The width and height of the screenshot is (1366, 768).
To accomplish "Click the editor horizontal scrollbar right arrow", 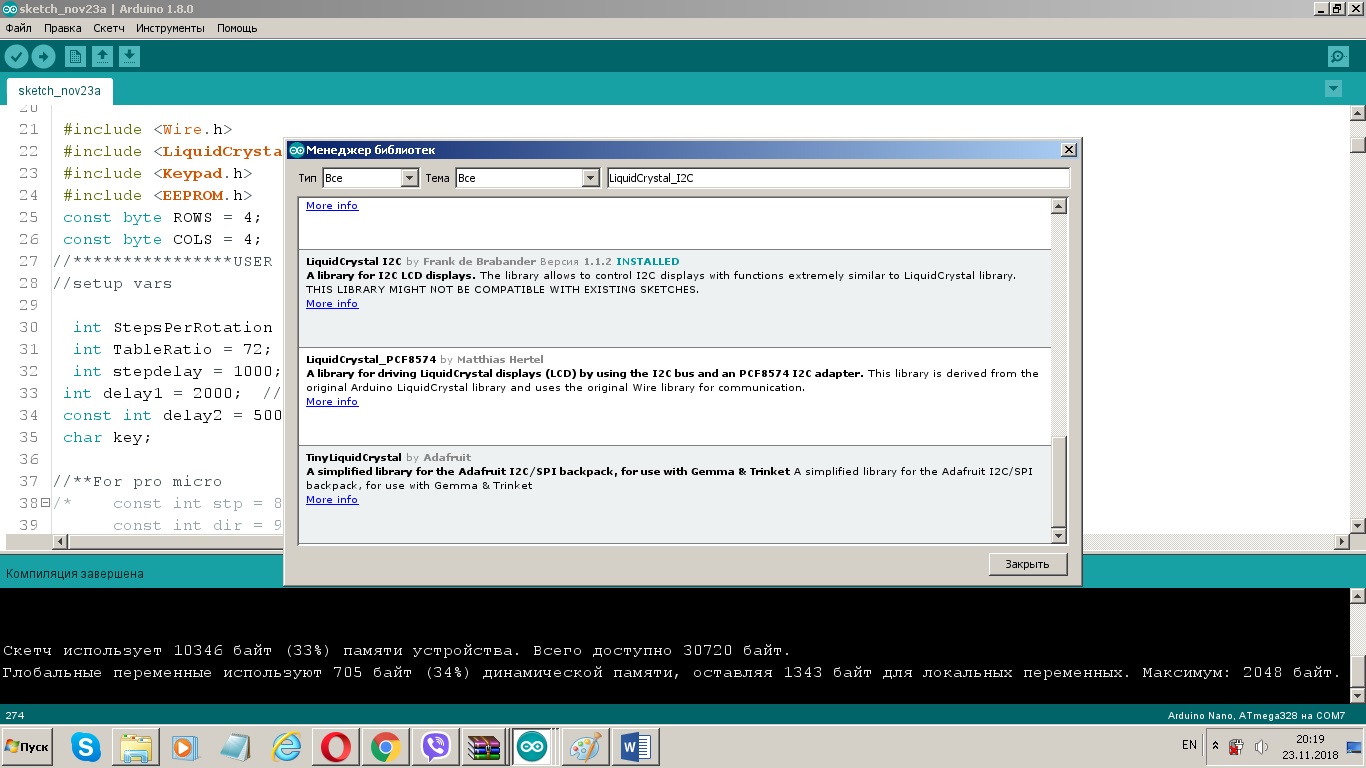I will (1342, 541).
